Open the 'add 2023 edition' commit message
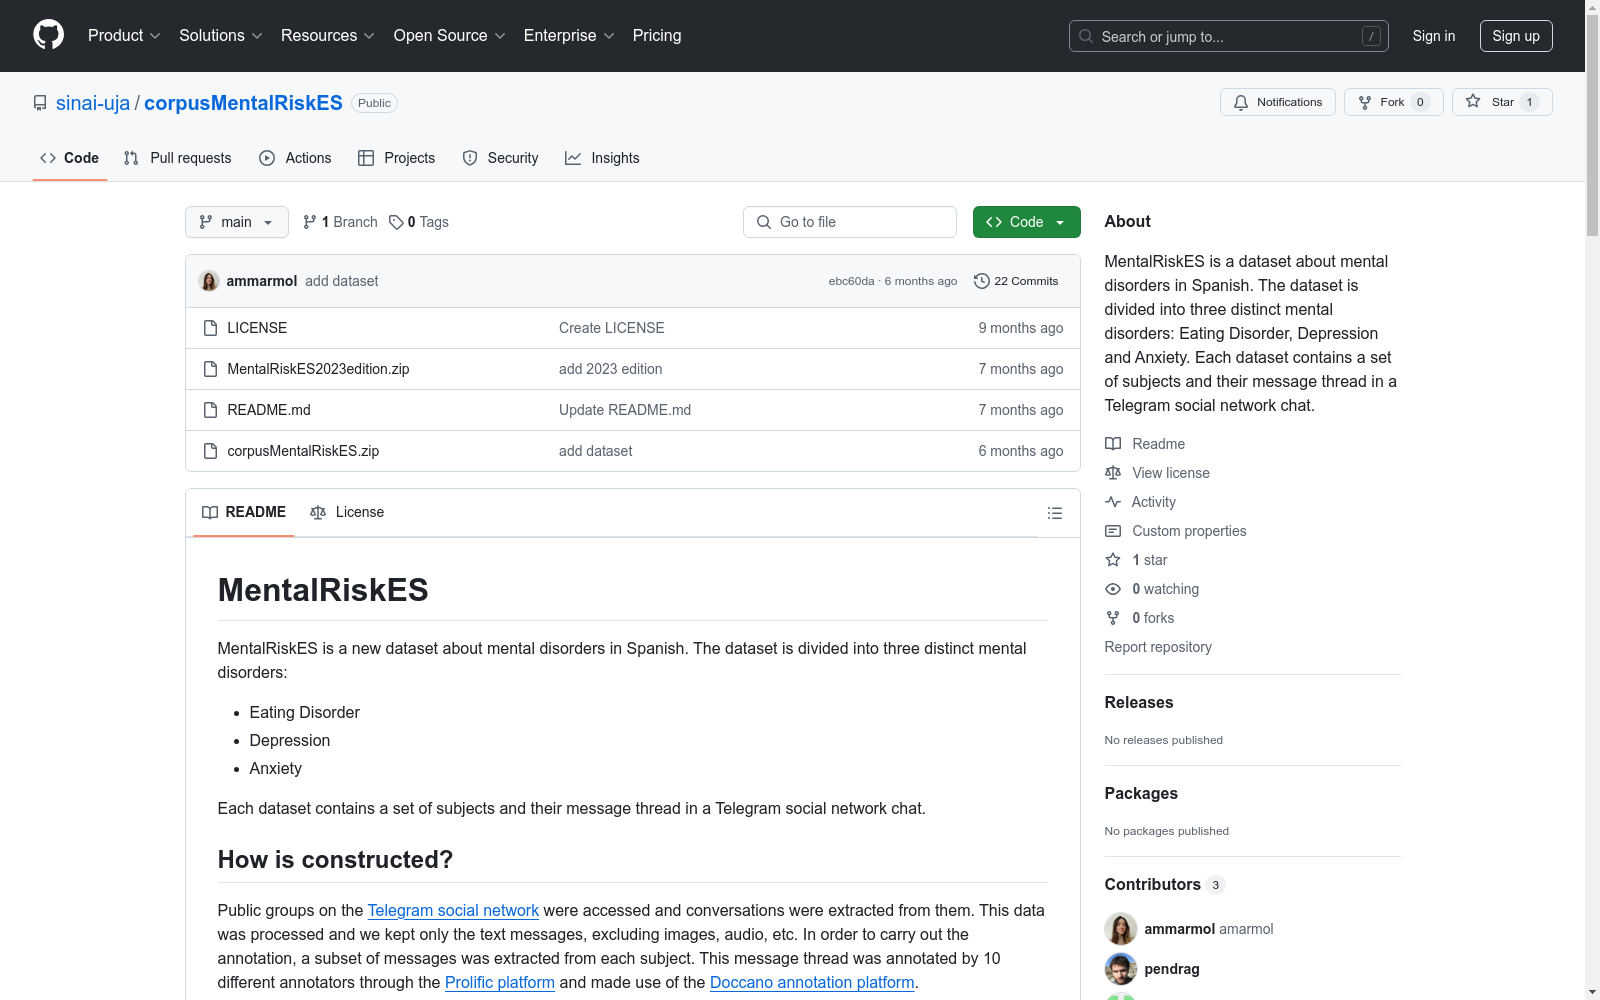This screenshot has height=1000, width=1600. [x=611, y=369]
